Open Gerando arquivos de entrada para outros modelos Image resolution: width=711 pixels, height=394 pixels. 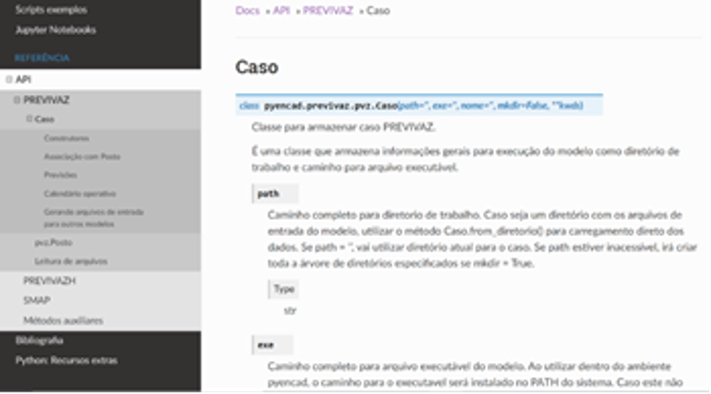(94, 218)
